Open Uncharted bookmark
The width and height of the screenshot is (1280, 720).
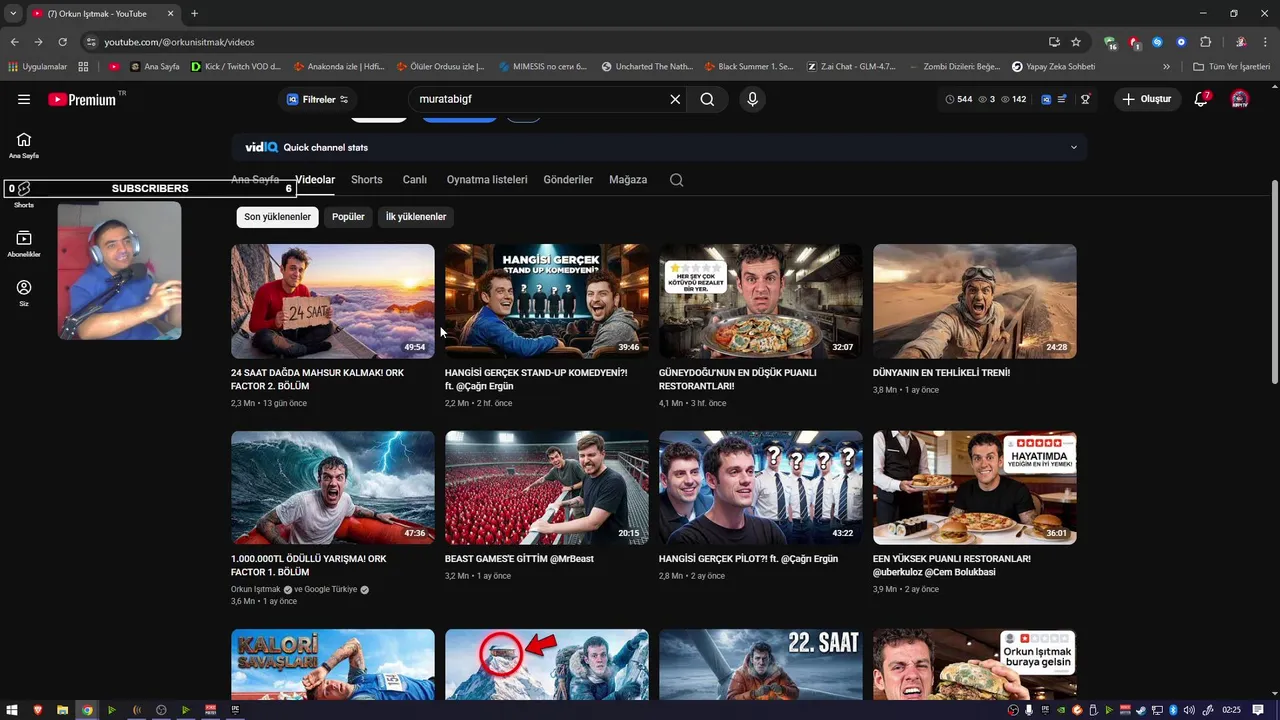click(x=647, y=67)
